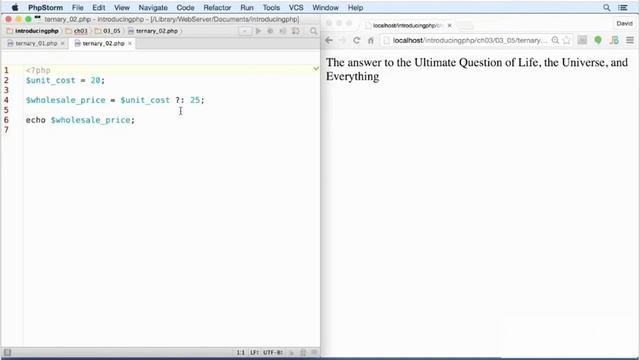The width and height of the screenshot is (640, 360).
Task: Open the Help menu
Action: click(355, 7)
